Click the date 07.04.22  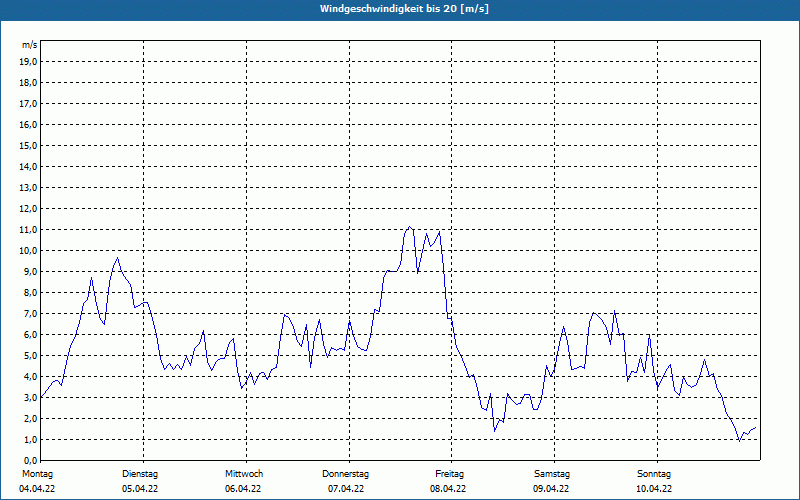coord(346,489)
